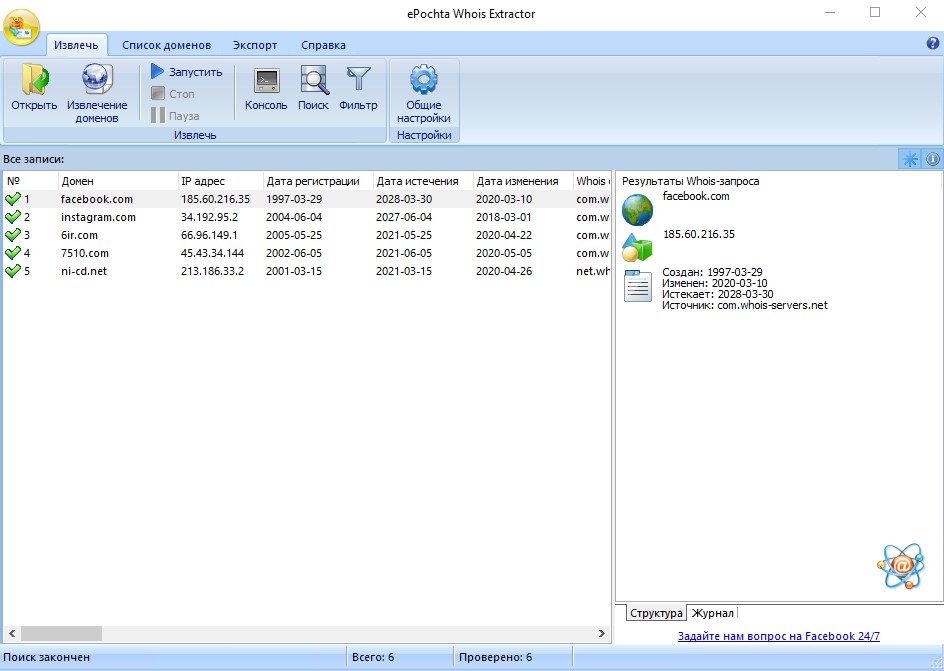Click Поиск закончен status bar text
This screenshot has height=671, width=944.
point(46,657)
